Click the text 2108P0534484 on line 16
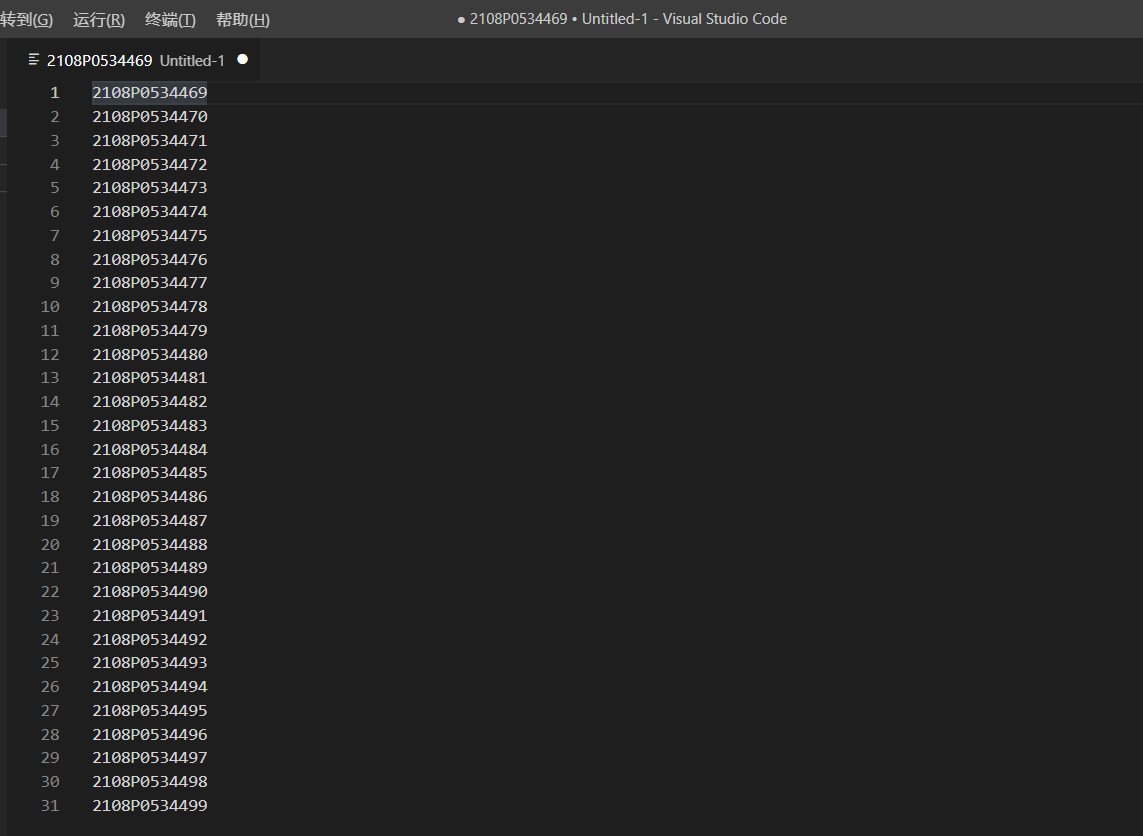This screenshot has height=836, width=1143. pos(150,450)
